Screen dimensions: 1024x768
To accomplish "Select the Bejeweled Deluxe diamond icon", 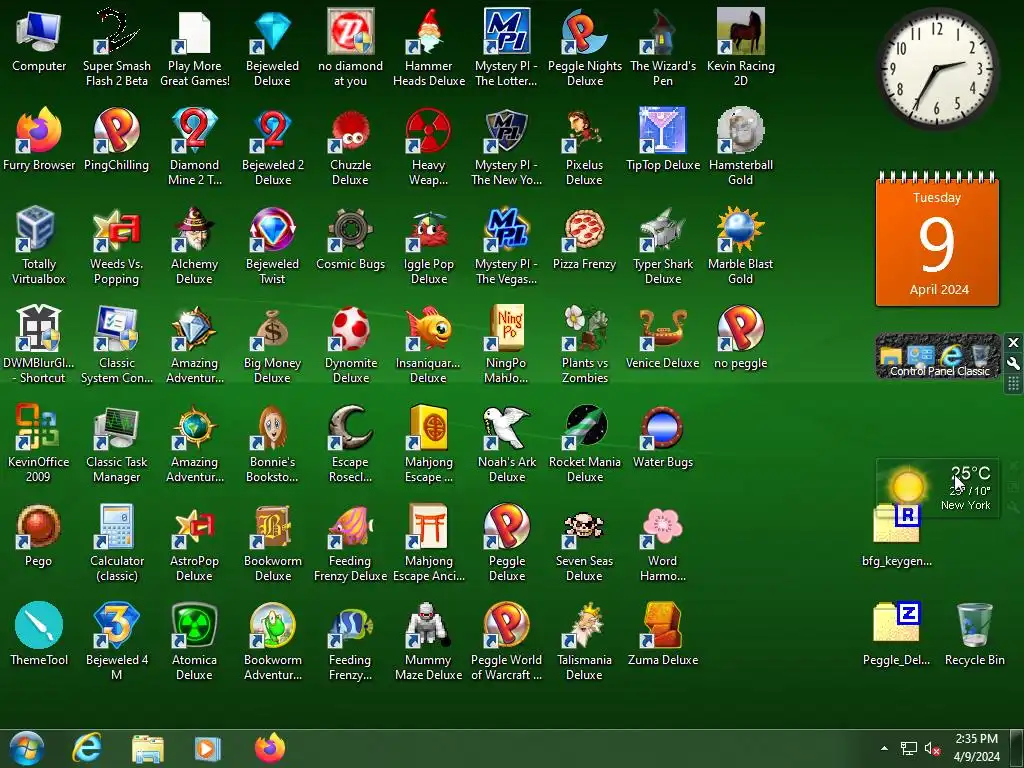I will [272, 33].
